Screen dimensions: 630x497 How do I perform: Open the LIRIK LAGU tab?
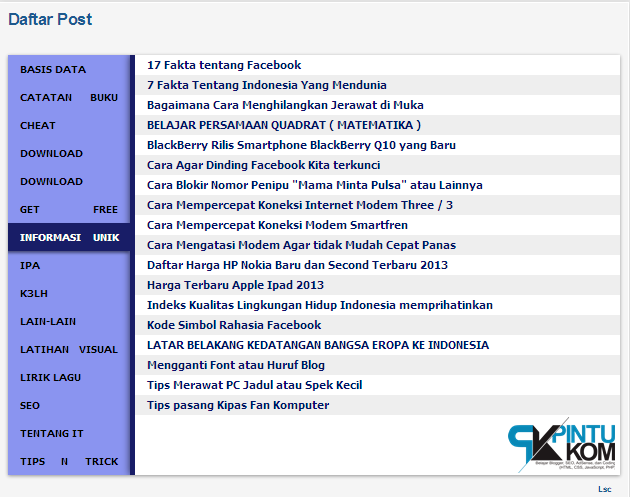coord(69,377)
